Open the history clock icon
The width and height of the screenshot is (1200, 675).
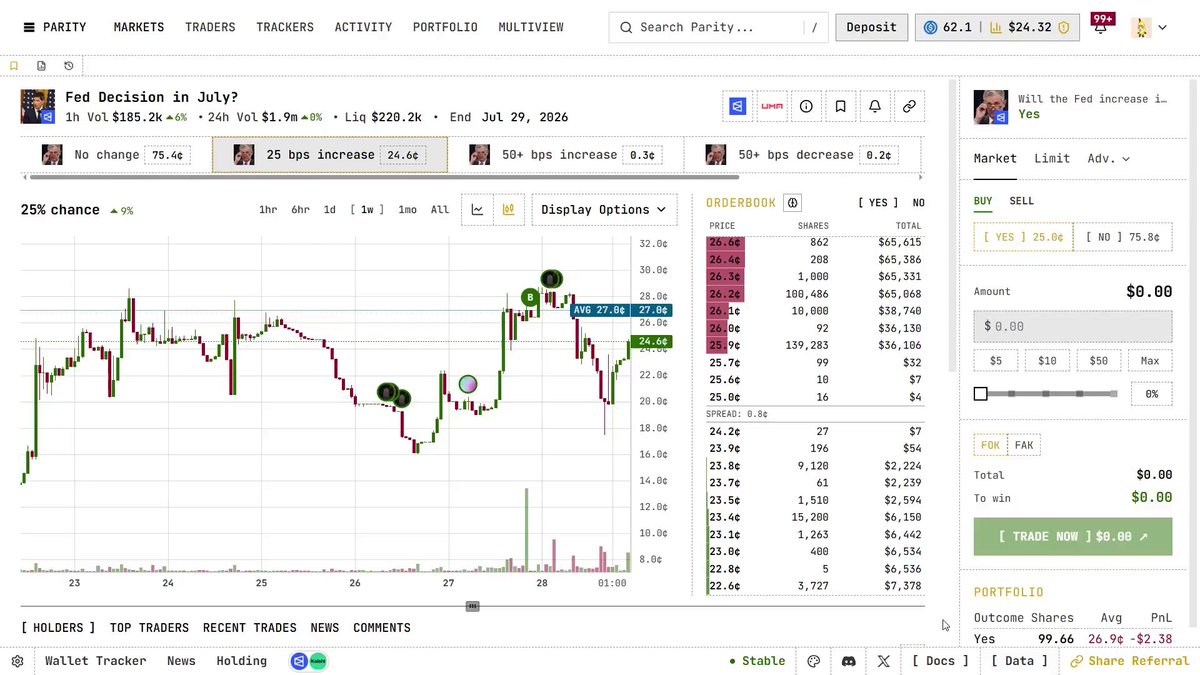click(x=68, y=66)
